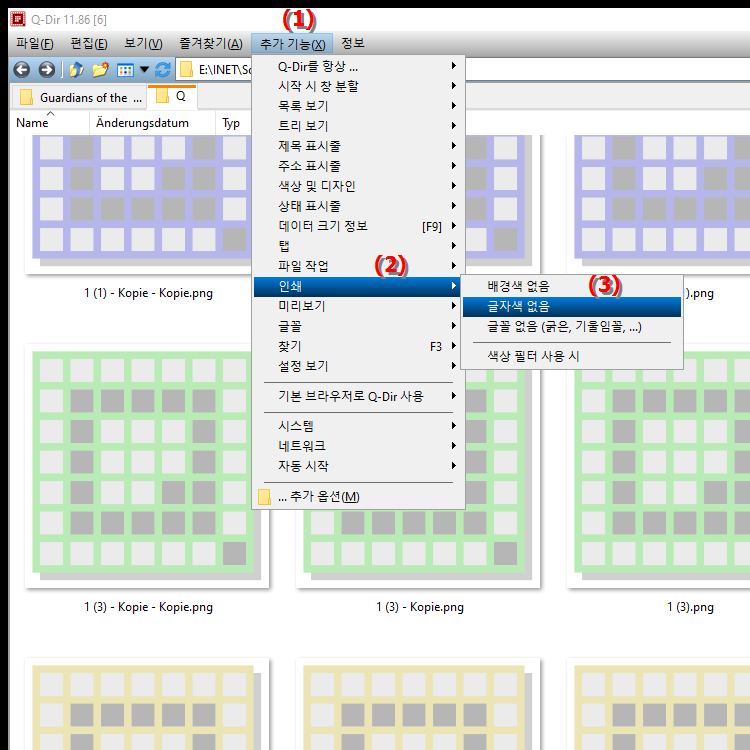
Task: Open ... 추가 옵션(M) entry
Action: coord(358,496)
